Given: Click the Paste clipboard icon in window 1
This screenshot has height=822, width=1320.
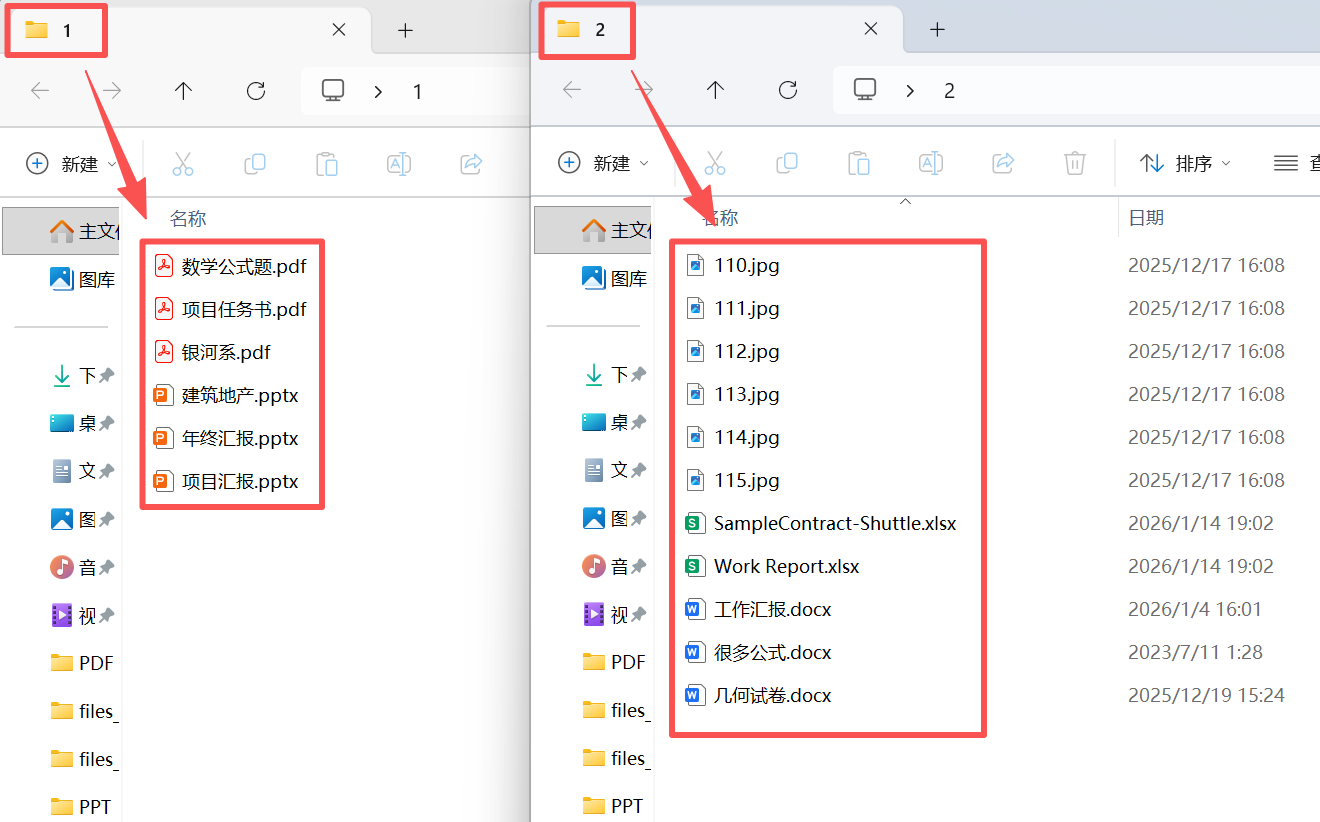Looking at the screenshot, I should coord(327,164).
